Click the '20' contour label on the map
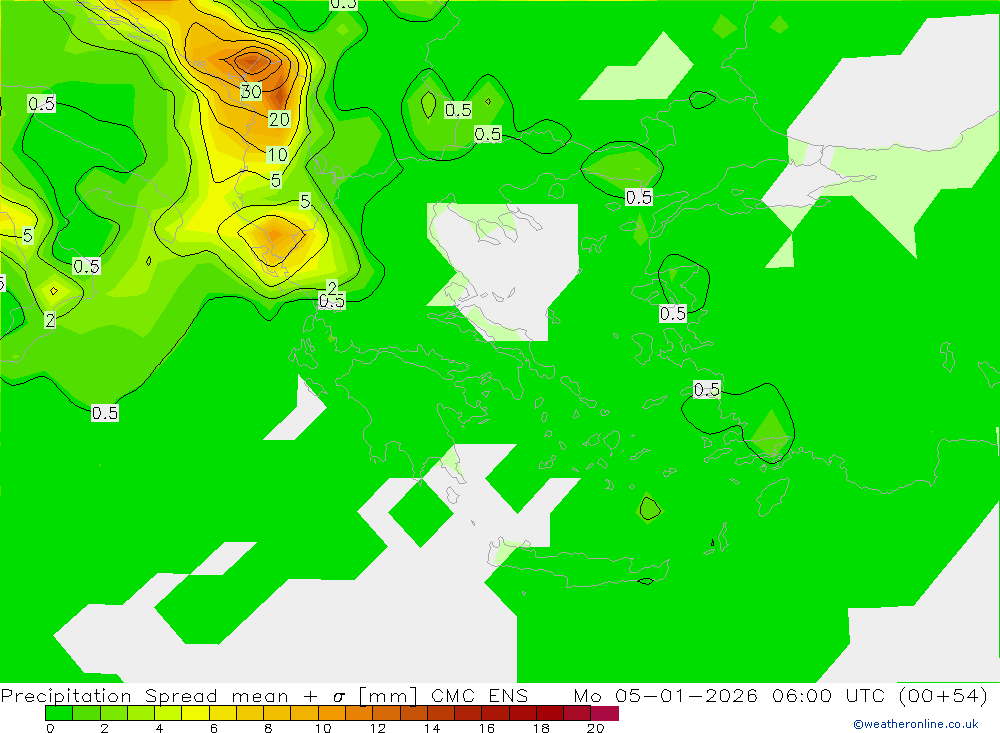The image size is (1000, 733). coord(279,119)
